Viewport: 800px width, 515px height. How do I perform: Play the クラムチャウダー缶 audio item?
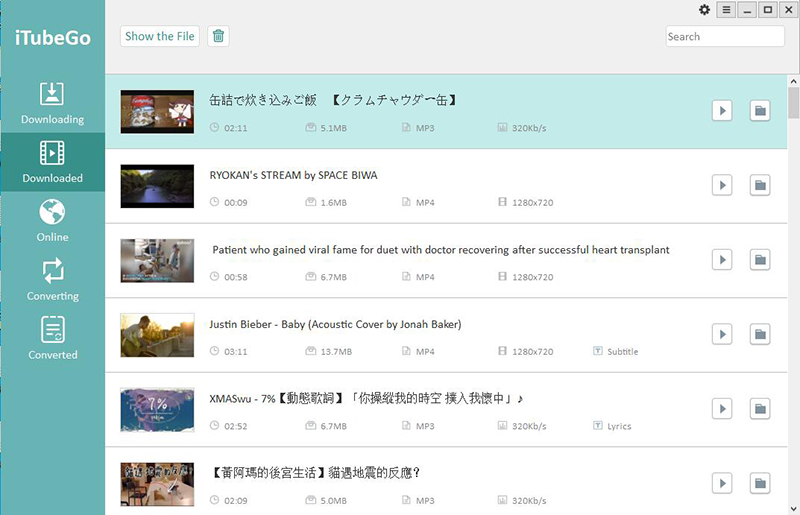(x=722, y=111)
